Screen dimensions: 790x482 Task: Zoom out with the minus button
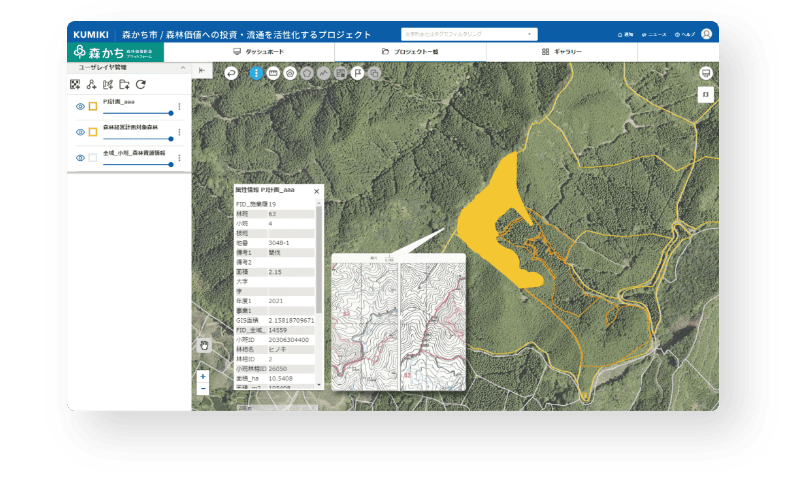203,389
